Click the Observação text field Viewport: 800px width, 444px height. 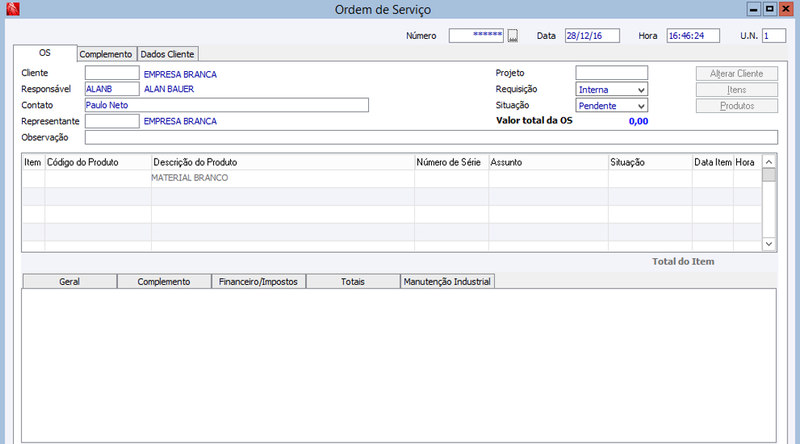pyautogui.click(x=431, y=137)
